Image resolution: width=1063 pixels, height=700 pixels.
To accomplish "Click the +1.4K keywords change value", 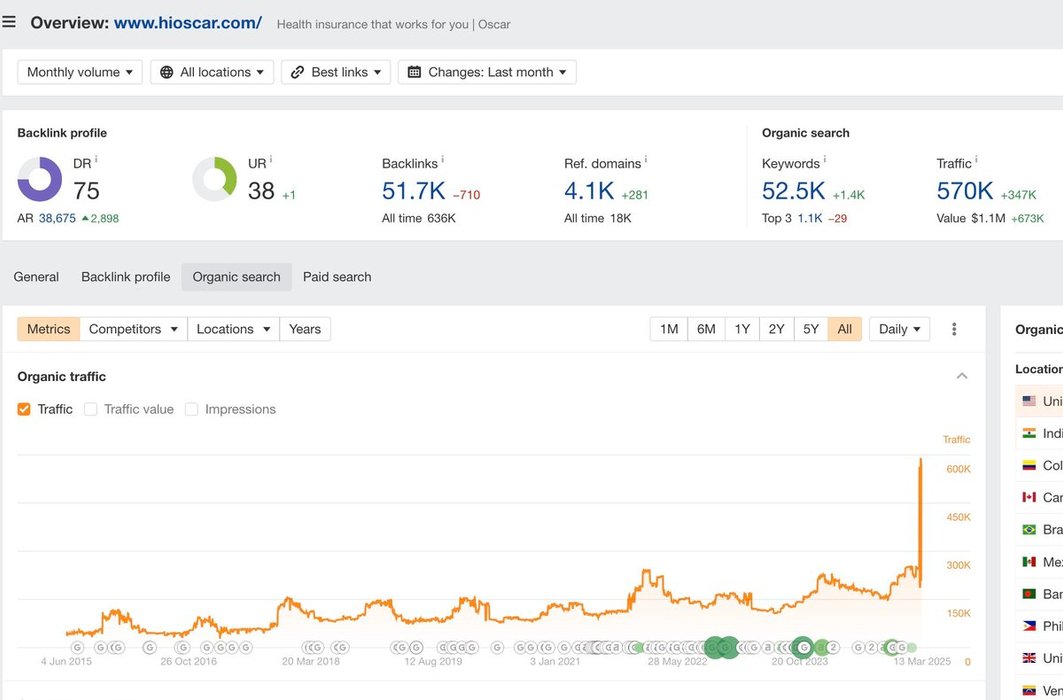I will pos(849,195).
